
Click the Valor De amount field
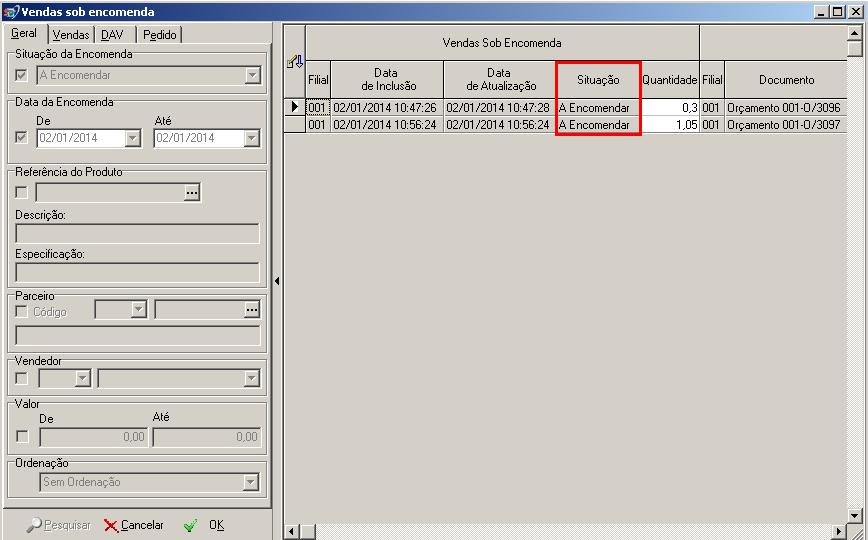(93, 437)
